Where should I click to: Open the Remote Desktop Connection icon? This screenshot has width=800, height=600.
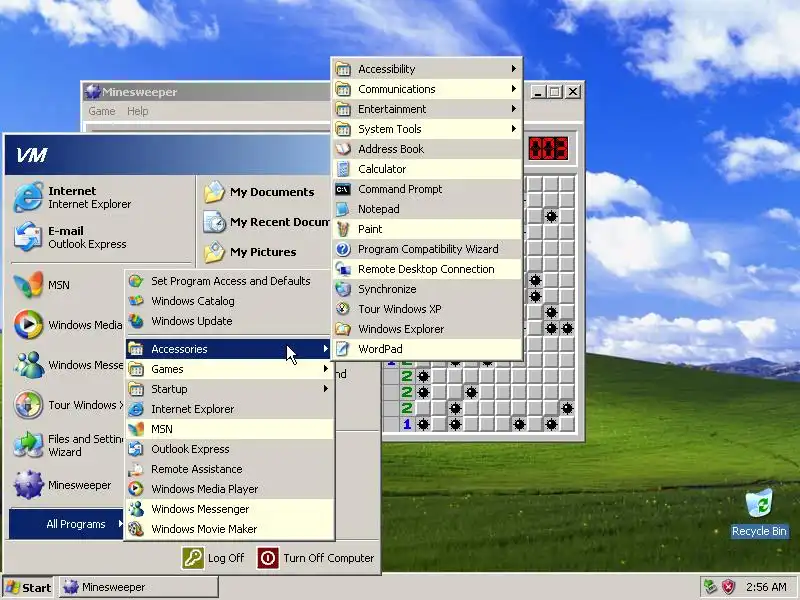tap(343, 269)
